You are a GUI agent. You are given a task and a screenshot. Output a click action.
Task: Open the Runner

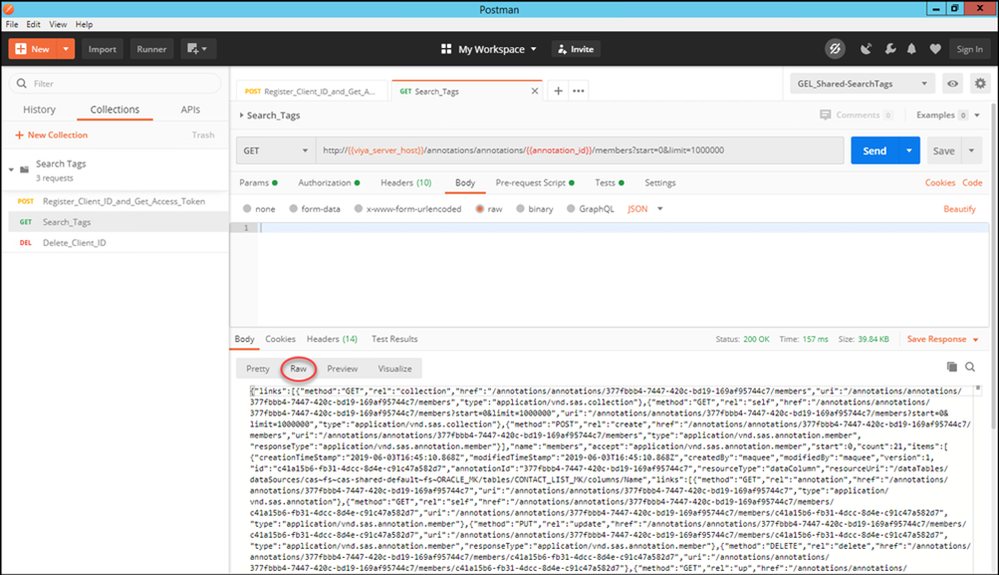tap(152, 49)
